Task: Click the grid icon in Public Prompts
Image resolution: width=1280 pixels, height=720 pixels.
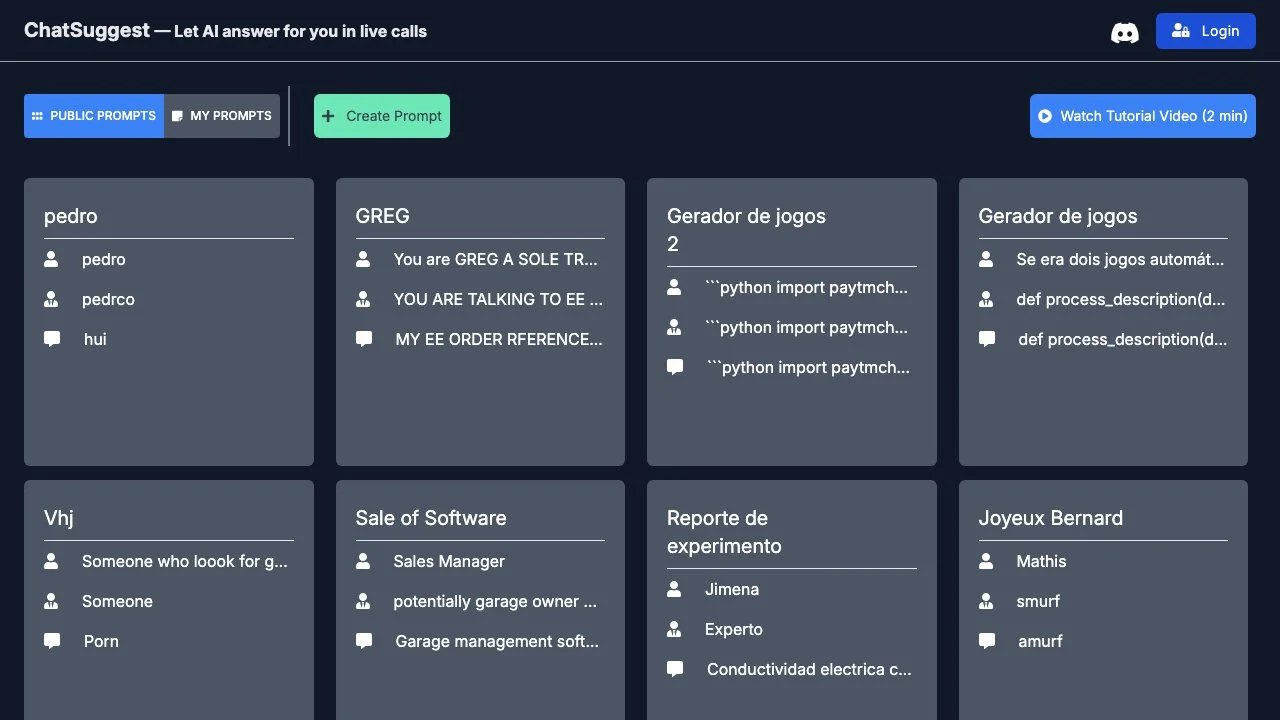Action: [37, 116]
